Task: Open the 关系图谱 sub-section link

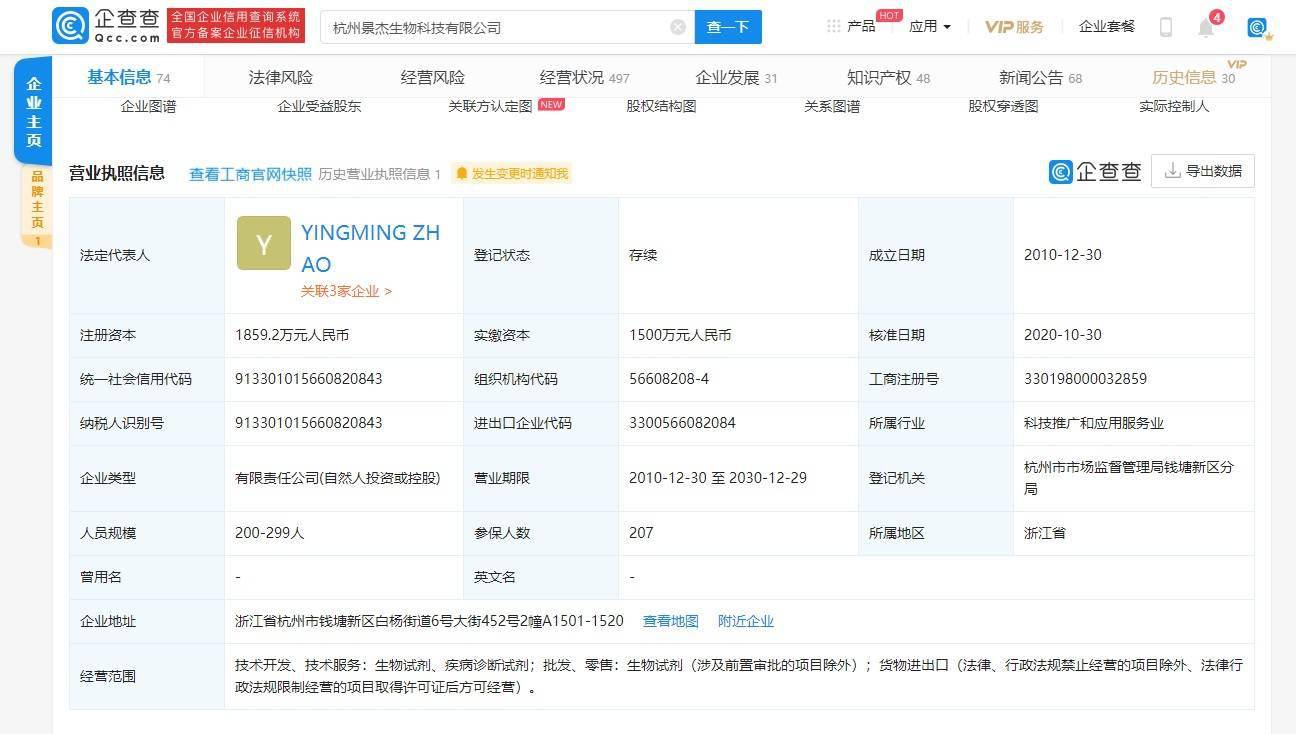Action: [x=832, y=106]
